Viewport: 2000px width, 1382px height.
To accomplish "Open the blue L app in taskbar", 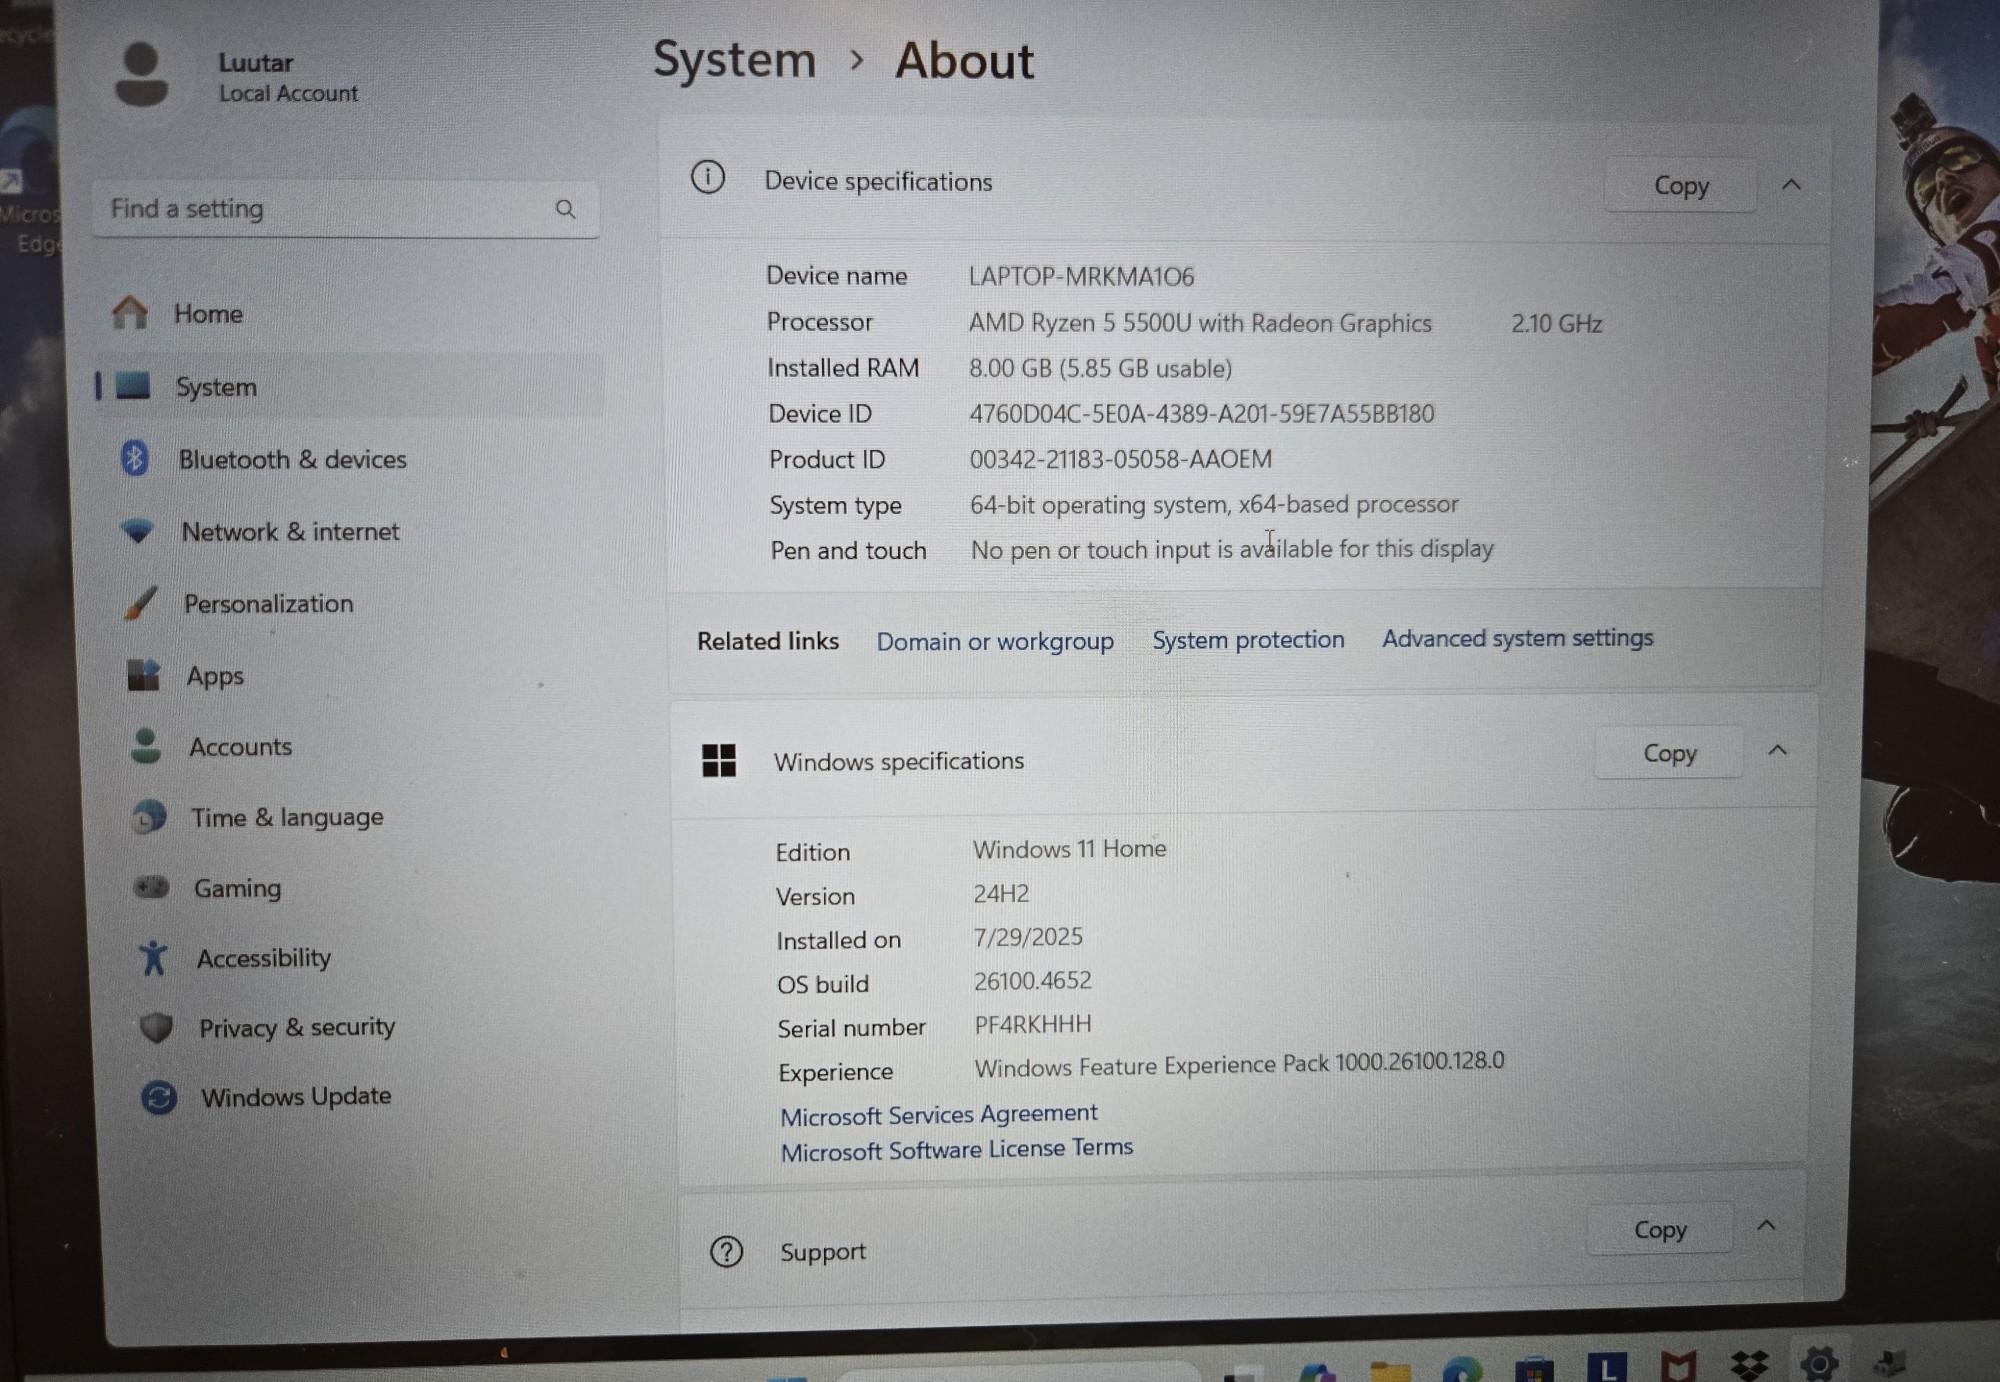I will click(x=1607, y=1367).
